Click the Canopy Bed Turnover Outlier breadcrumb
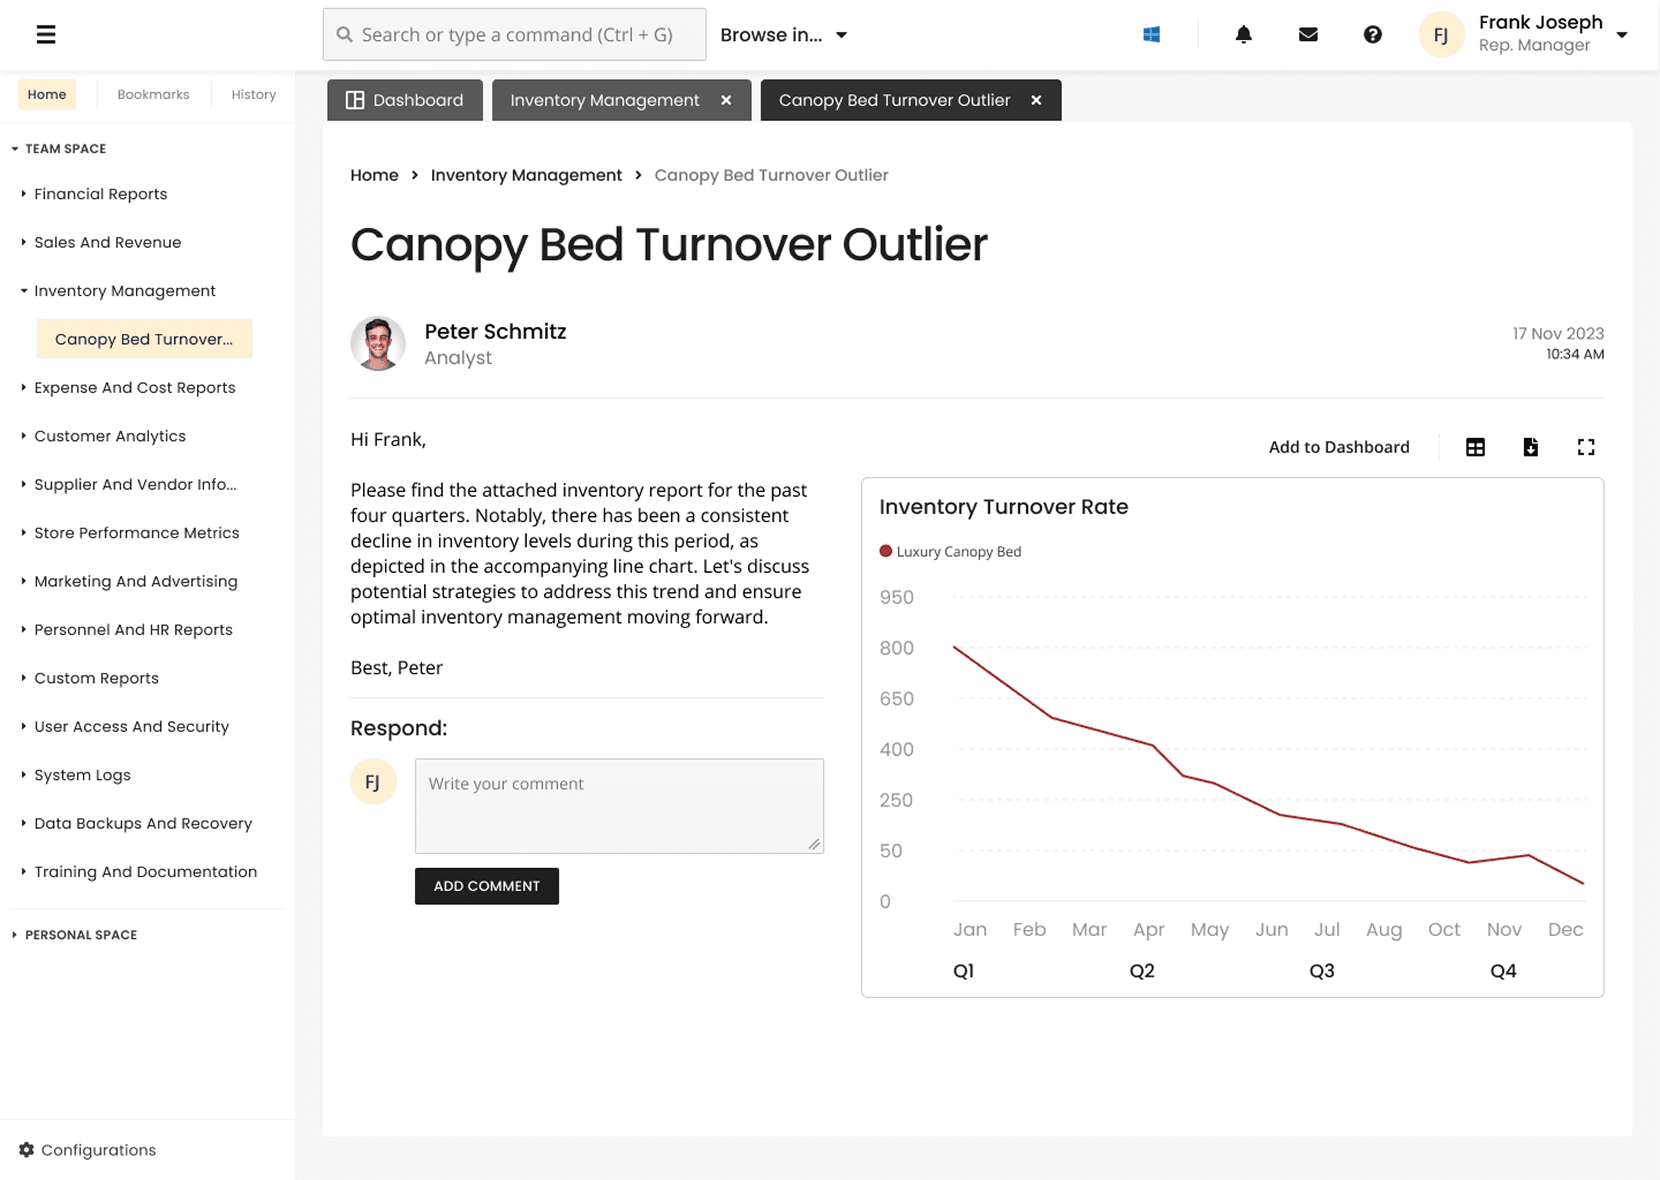 coord(771,175)
